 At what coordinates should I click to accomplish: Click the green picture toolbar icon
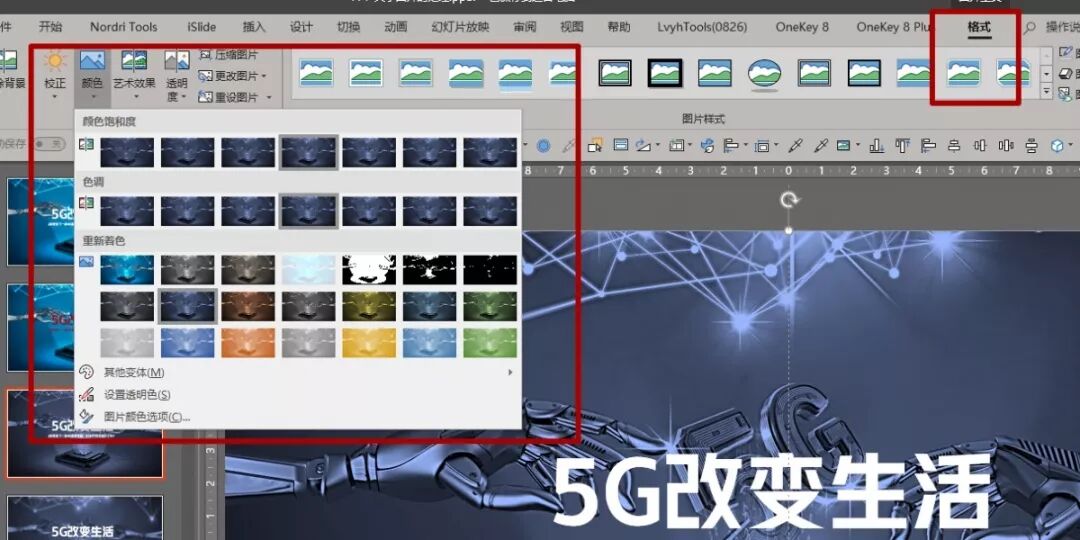pos(842,145)
